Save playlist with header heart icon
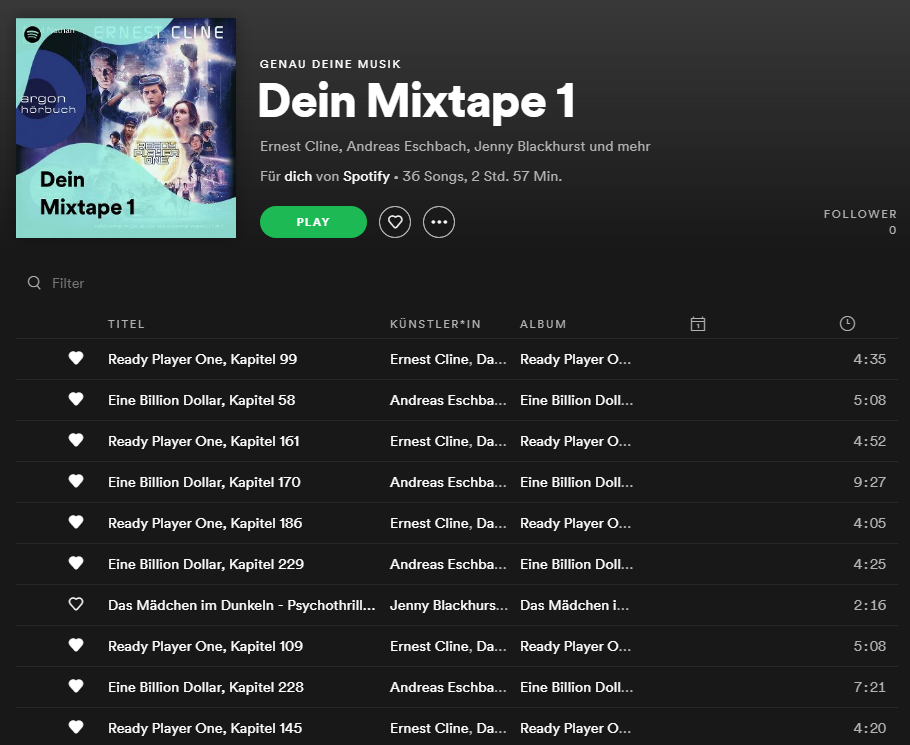Viewport: 910px width, 745px height. coord(395,222)
